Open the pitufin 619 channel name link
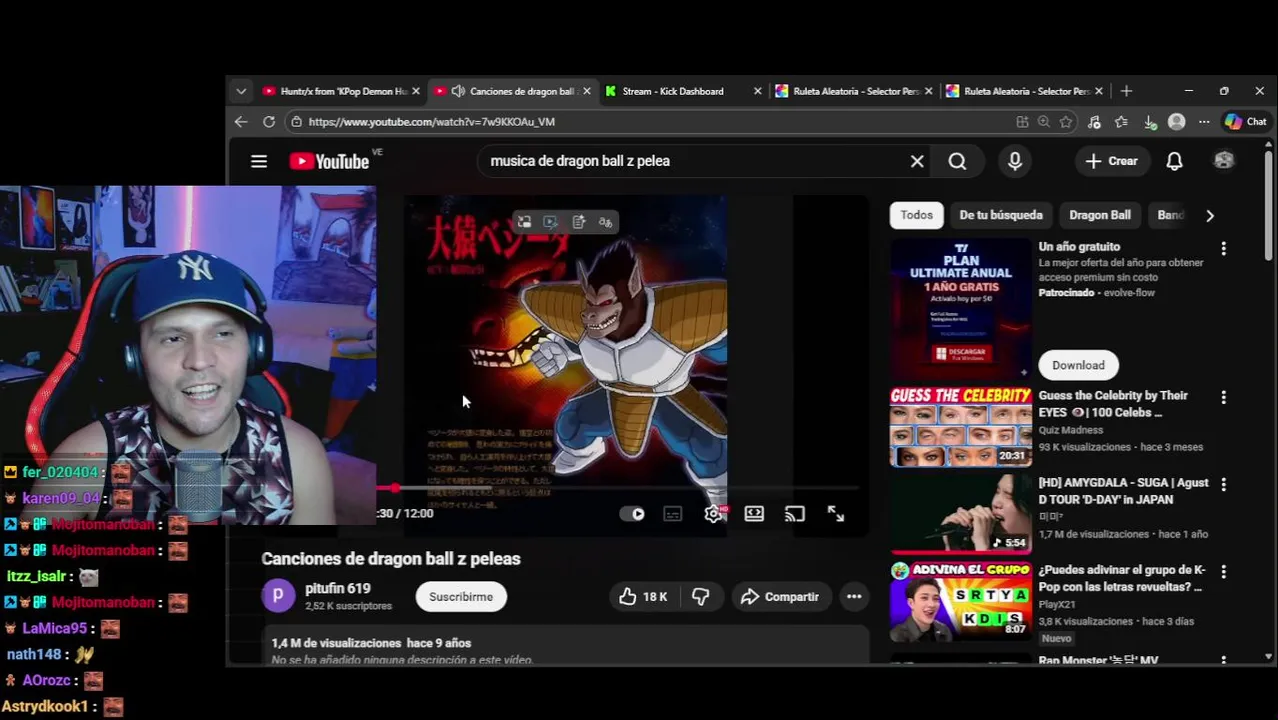The width and height of the screenshot is (1278, 720). 338,589
